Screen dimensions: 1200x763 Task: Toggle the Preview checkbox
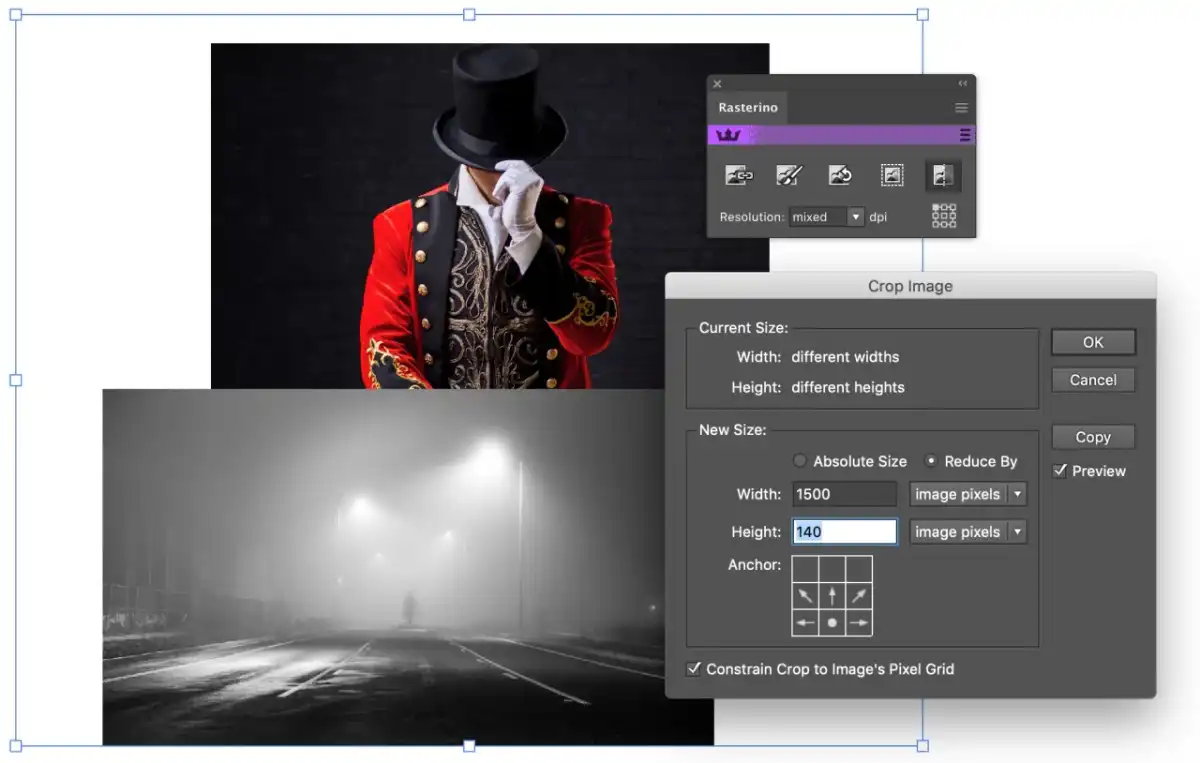[1060, 471]
